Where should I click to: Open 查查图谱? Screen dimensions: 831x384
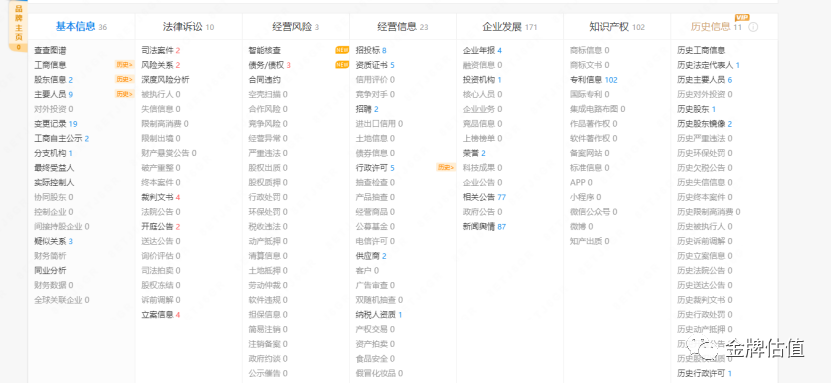tap(50, 51)
